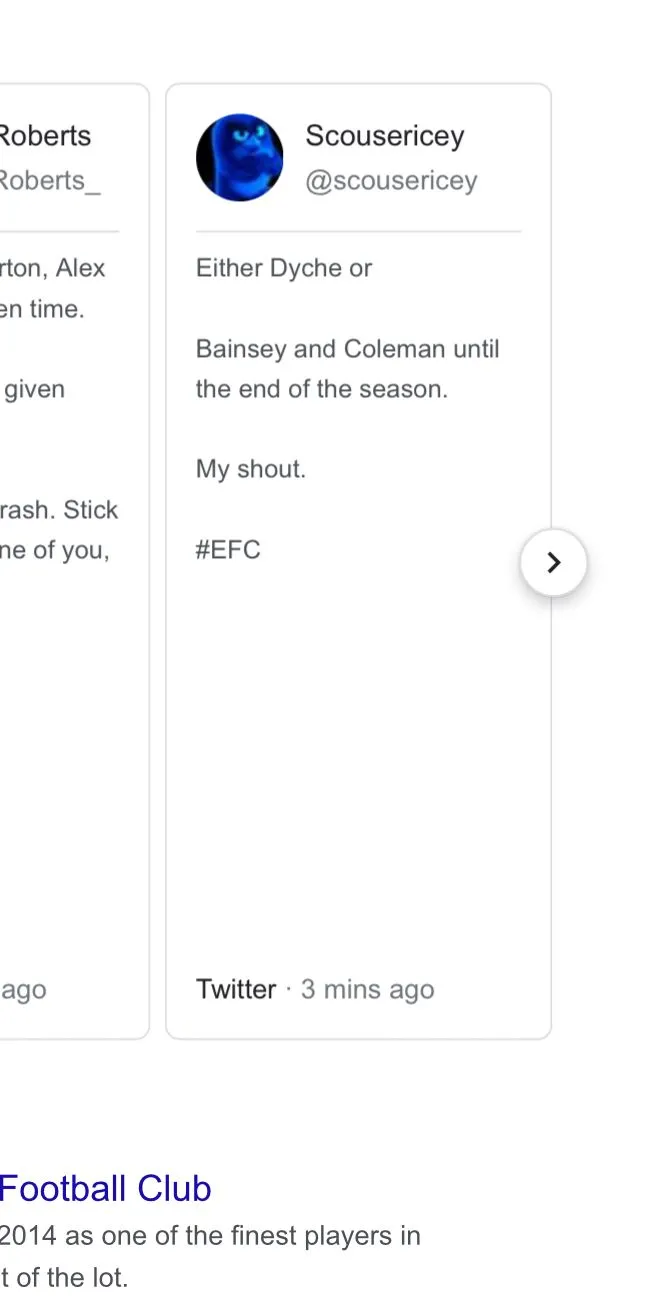Viewport: 669px width, 1315px height.
Task: Open the Football Club search result title
Action: pyautogui.click(x=105, y=1188)
